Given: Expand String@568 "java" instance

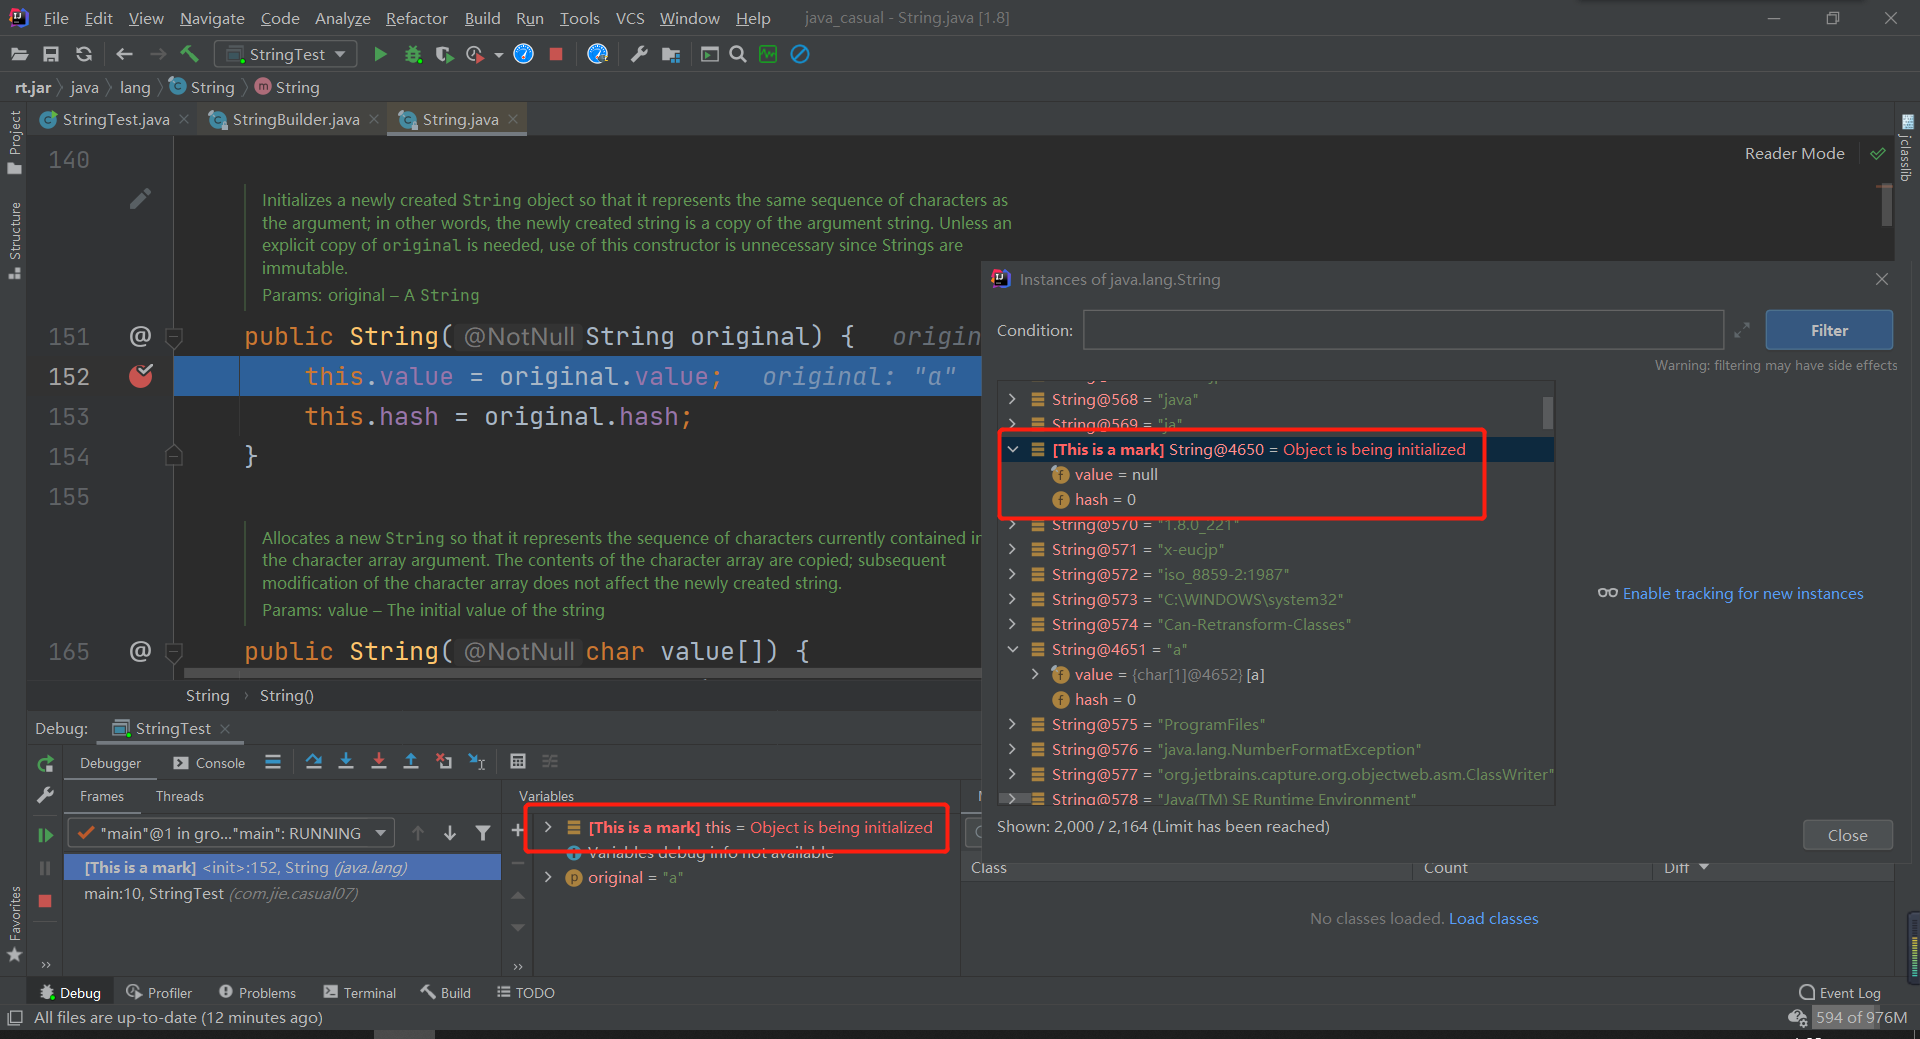Looking at the screenshot, I should tap(1013, 400).
